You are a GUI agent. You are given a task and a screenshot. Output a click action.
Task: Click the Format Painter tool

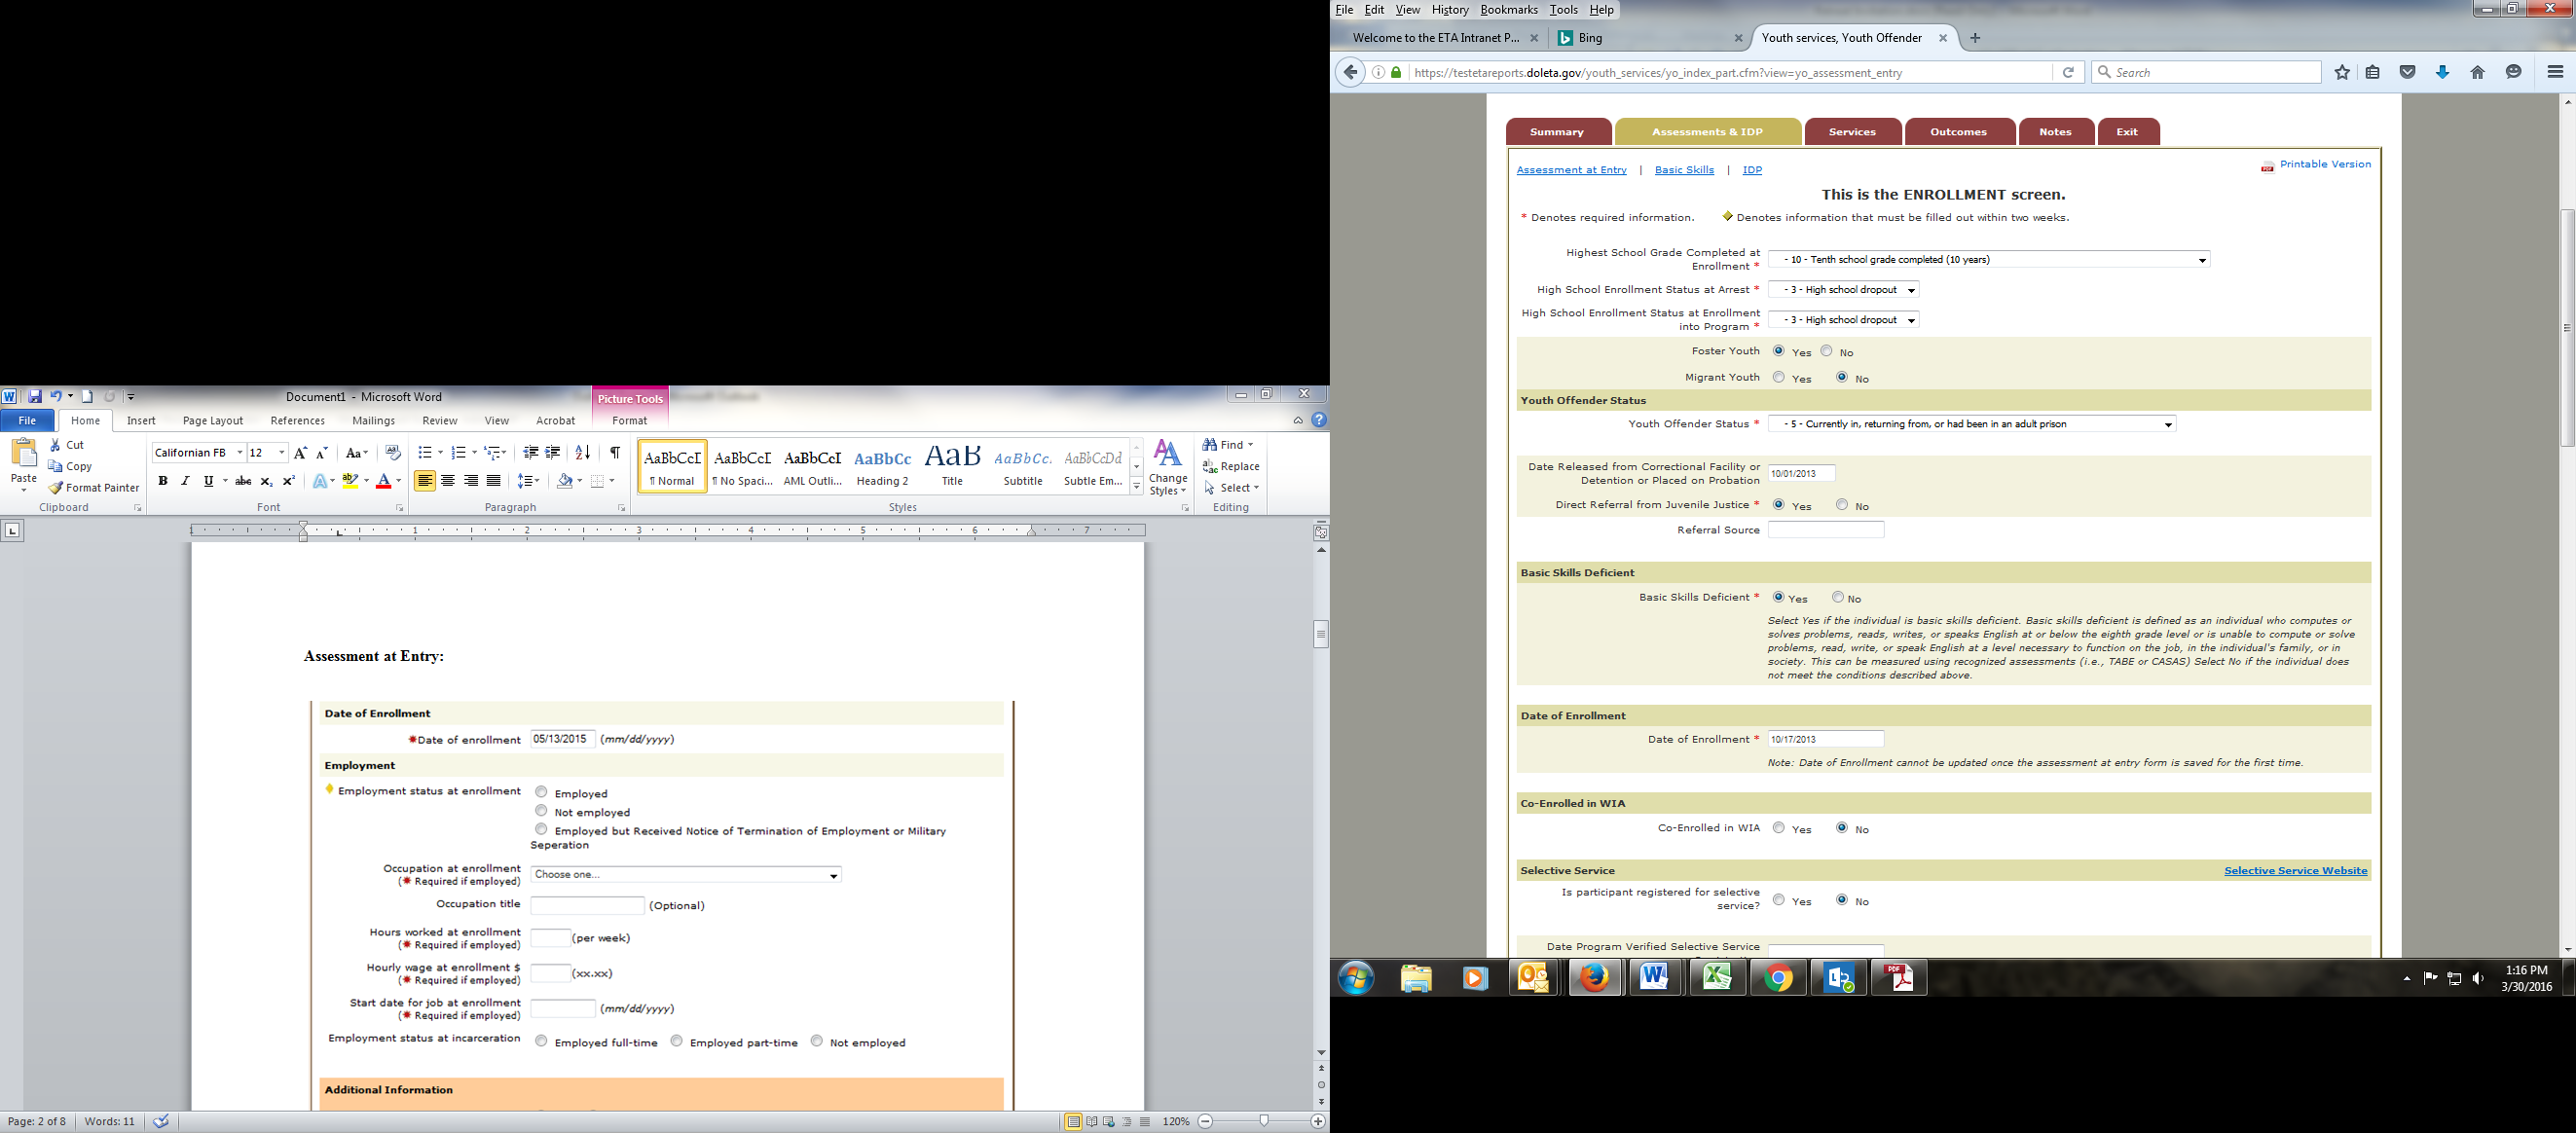point(94,488)
